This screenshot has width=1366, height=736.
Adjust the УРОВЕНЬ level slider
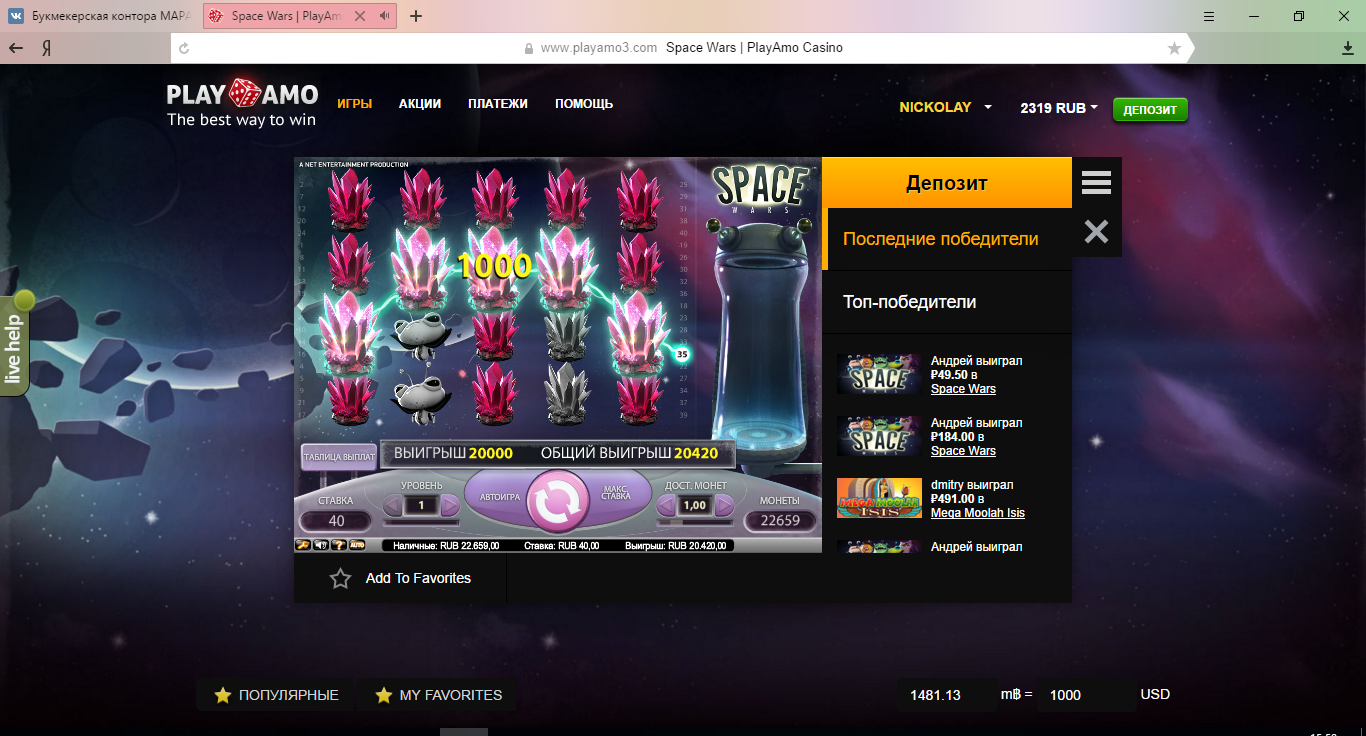pyautogui.click(x=421, y=522)
